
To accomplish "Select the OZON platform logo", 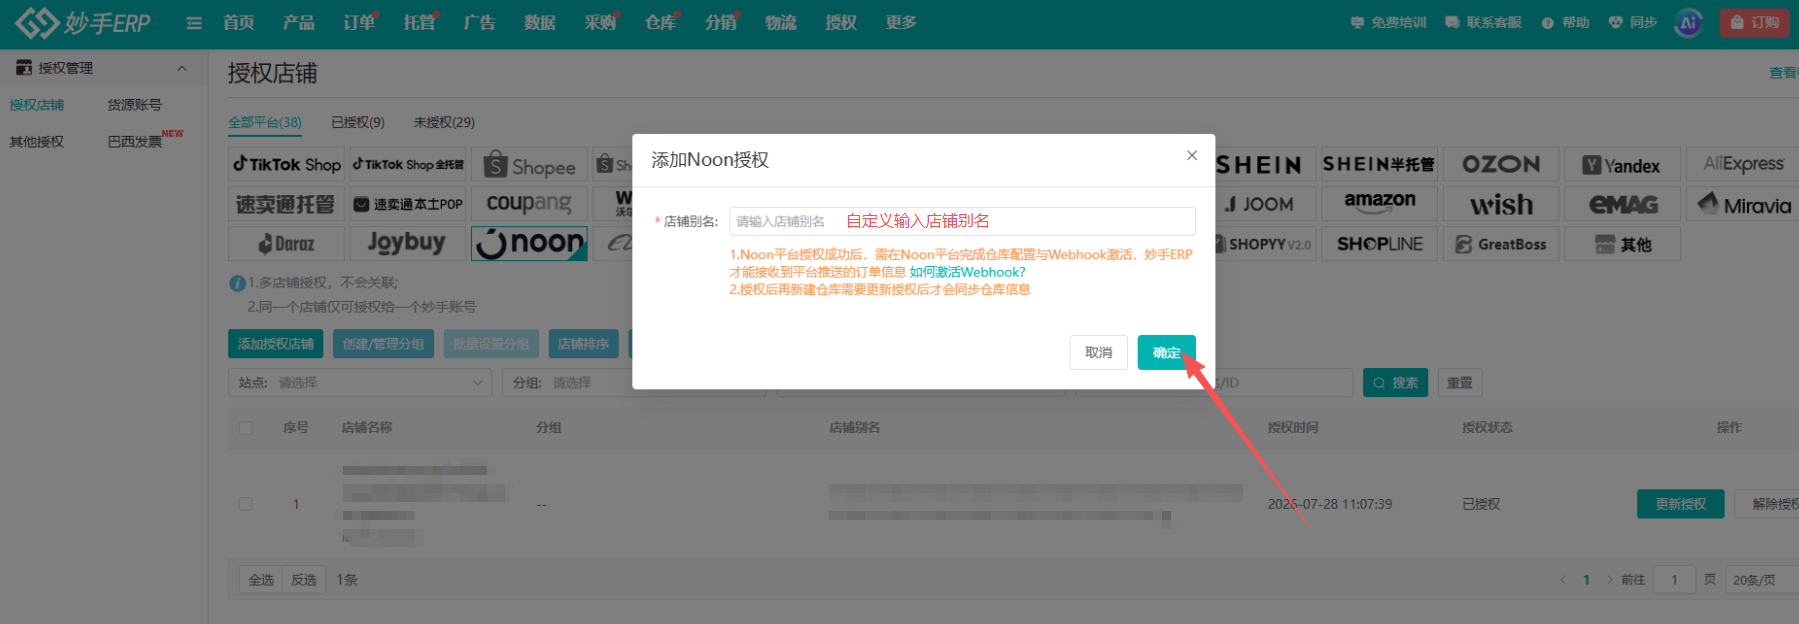I will tap(1501, 164).
